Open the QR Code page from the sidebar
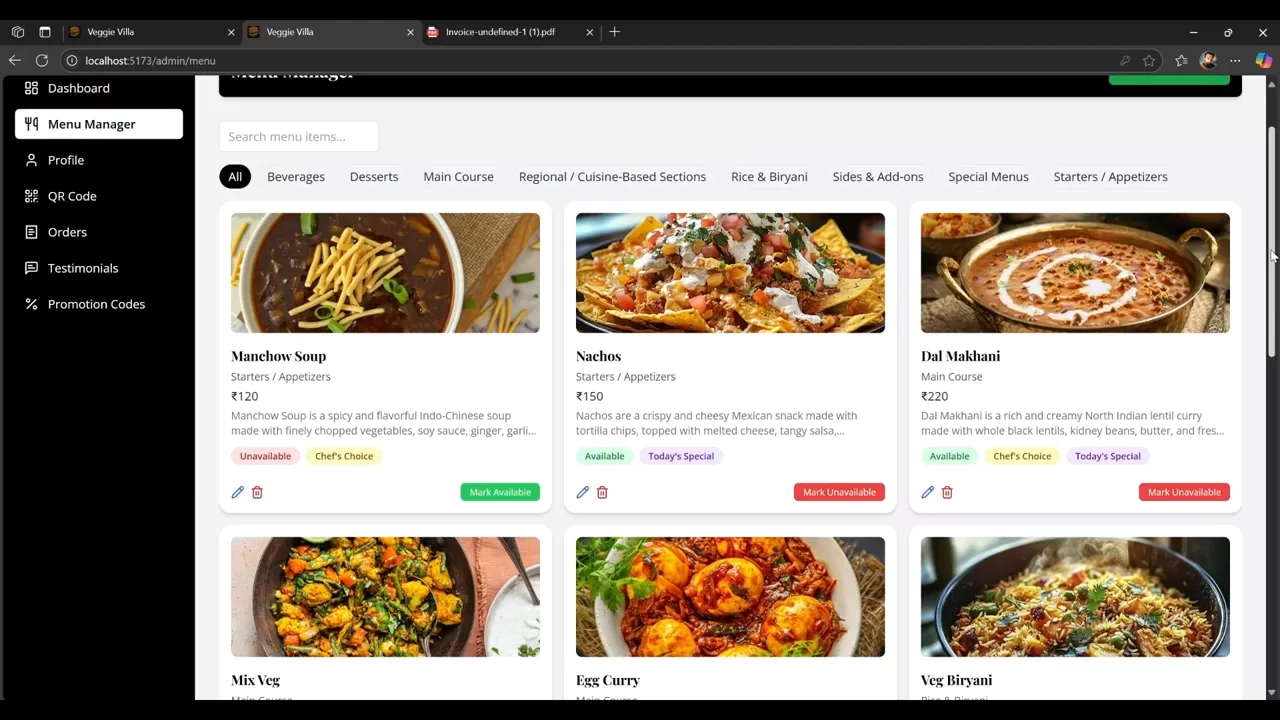 pos(72,196)
